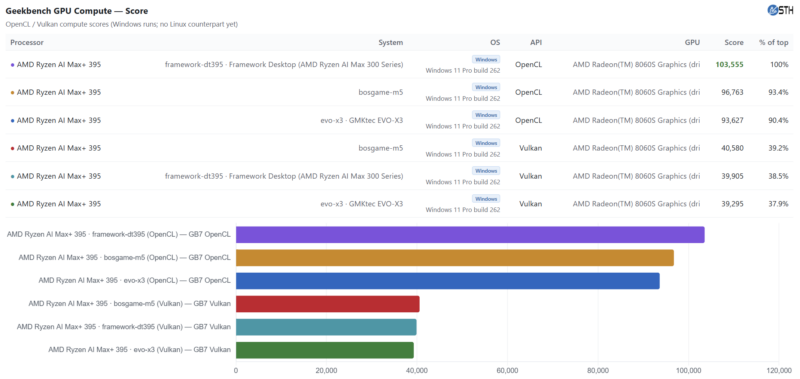Click the Windows badge in the 40,580 row

pos(486,143)
